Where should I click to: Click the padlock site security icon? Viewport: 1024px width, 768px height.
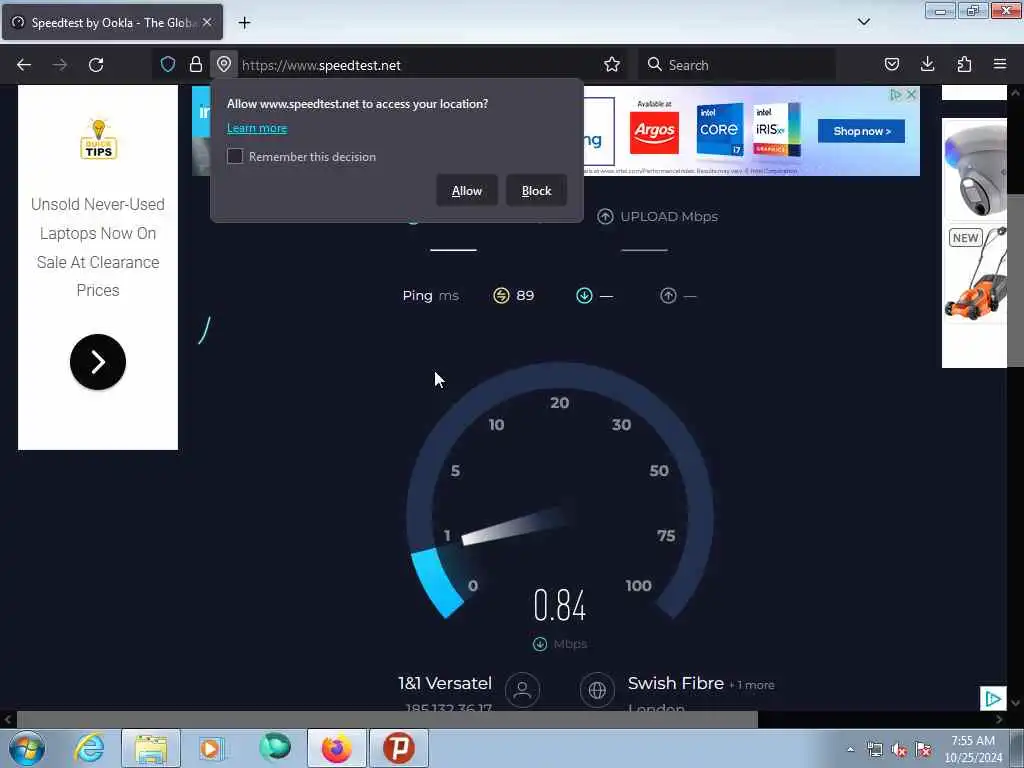pos(195,64)
